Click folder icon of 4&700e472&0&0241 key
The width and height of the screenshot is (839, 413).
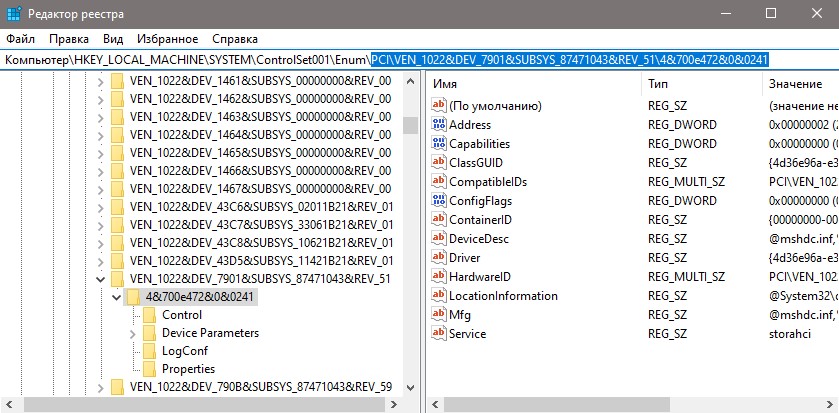pyautogui.click(x=134, y=297)
